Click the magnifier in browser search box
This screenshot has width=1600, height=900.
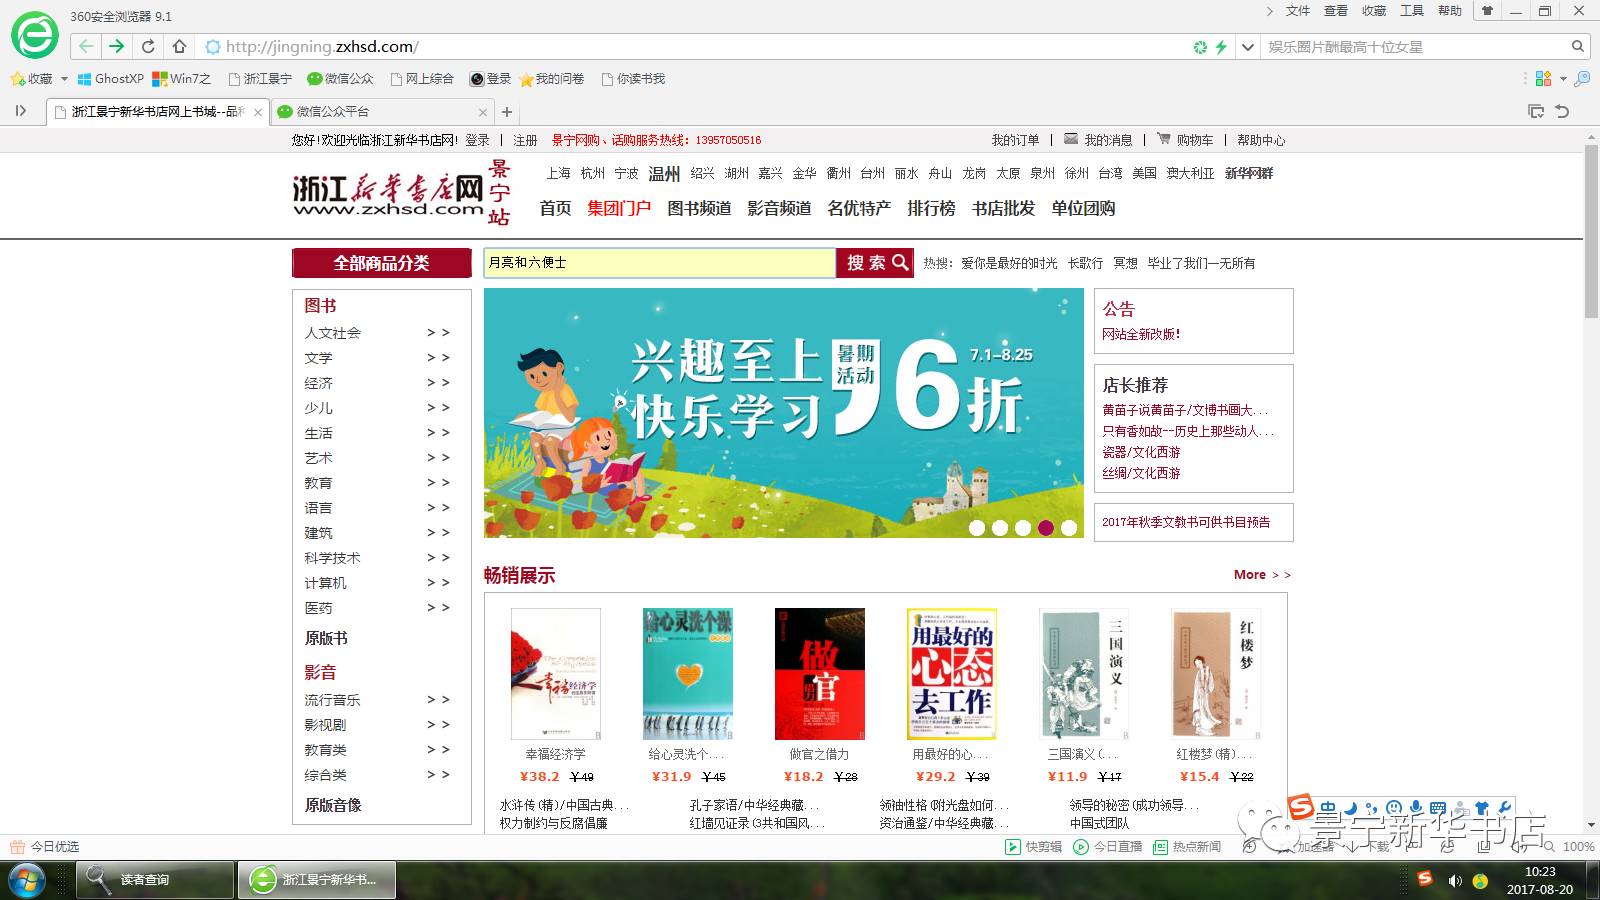pyautogui.click(x=1578, y=46)
